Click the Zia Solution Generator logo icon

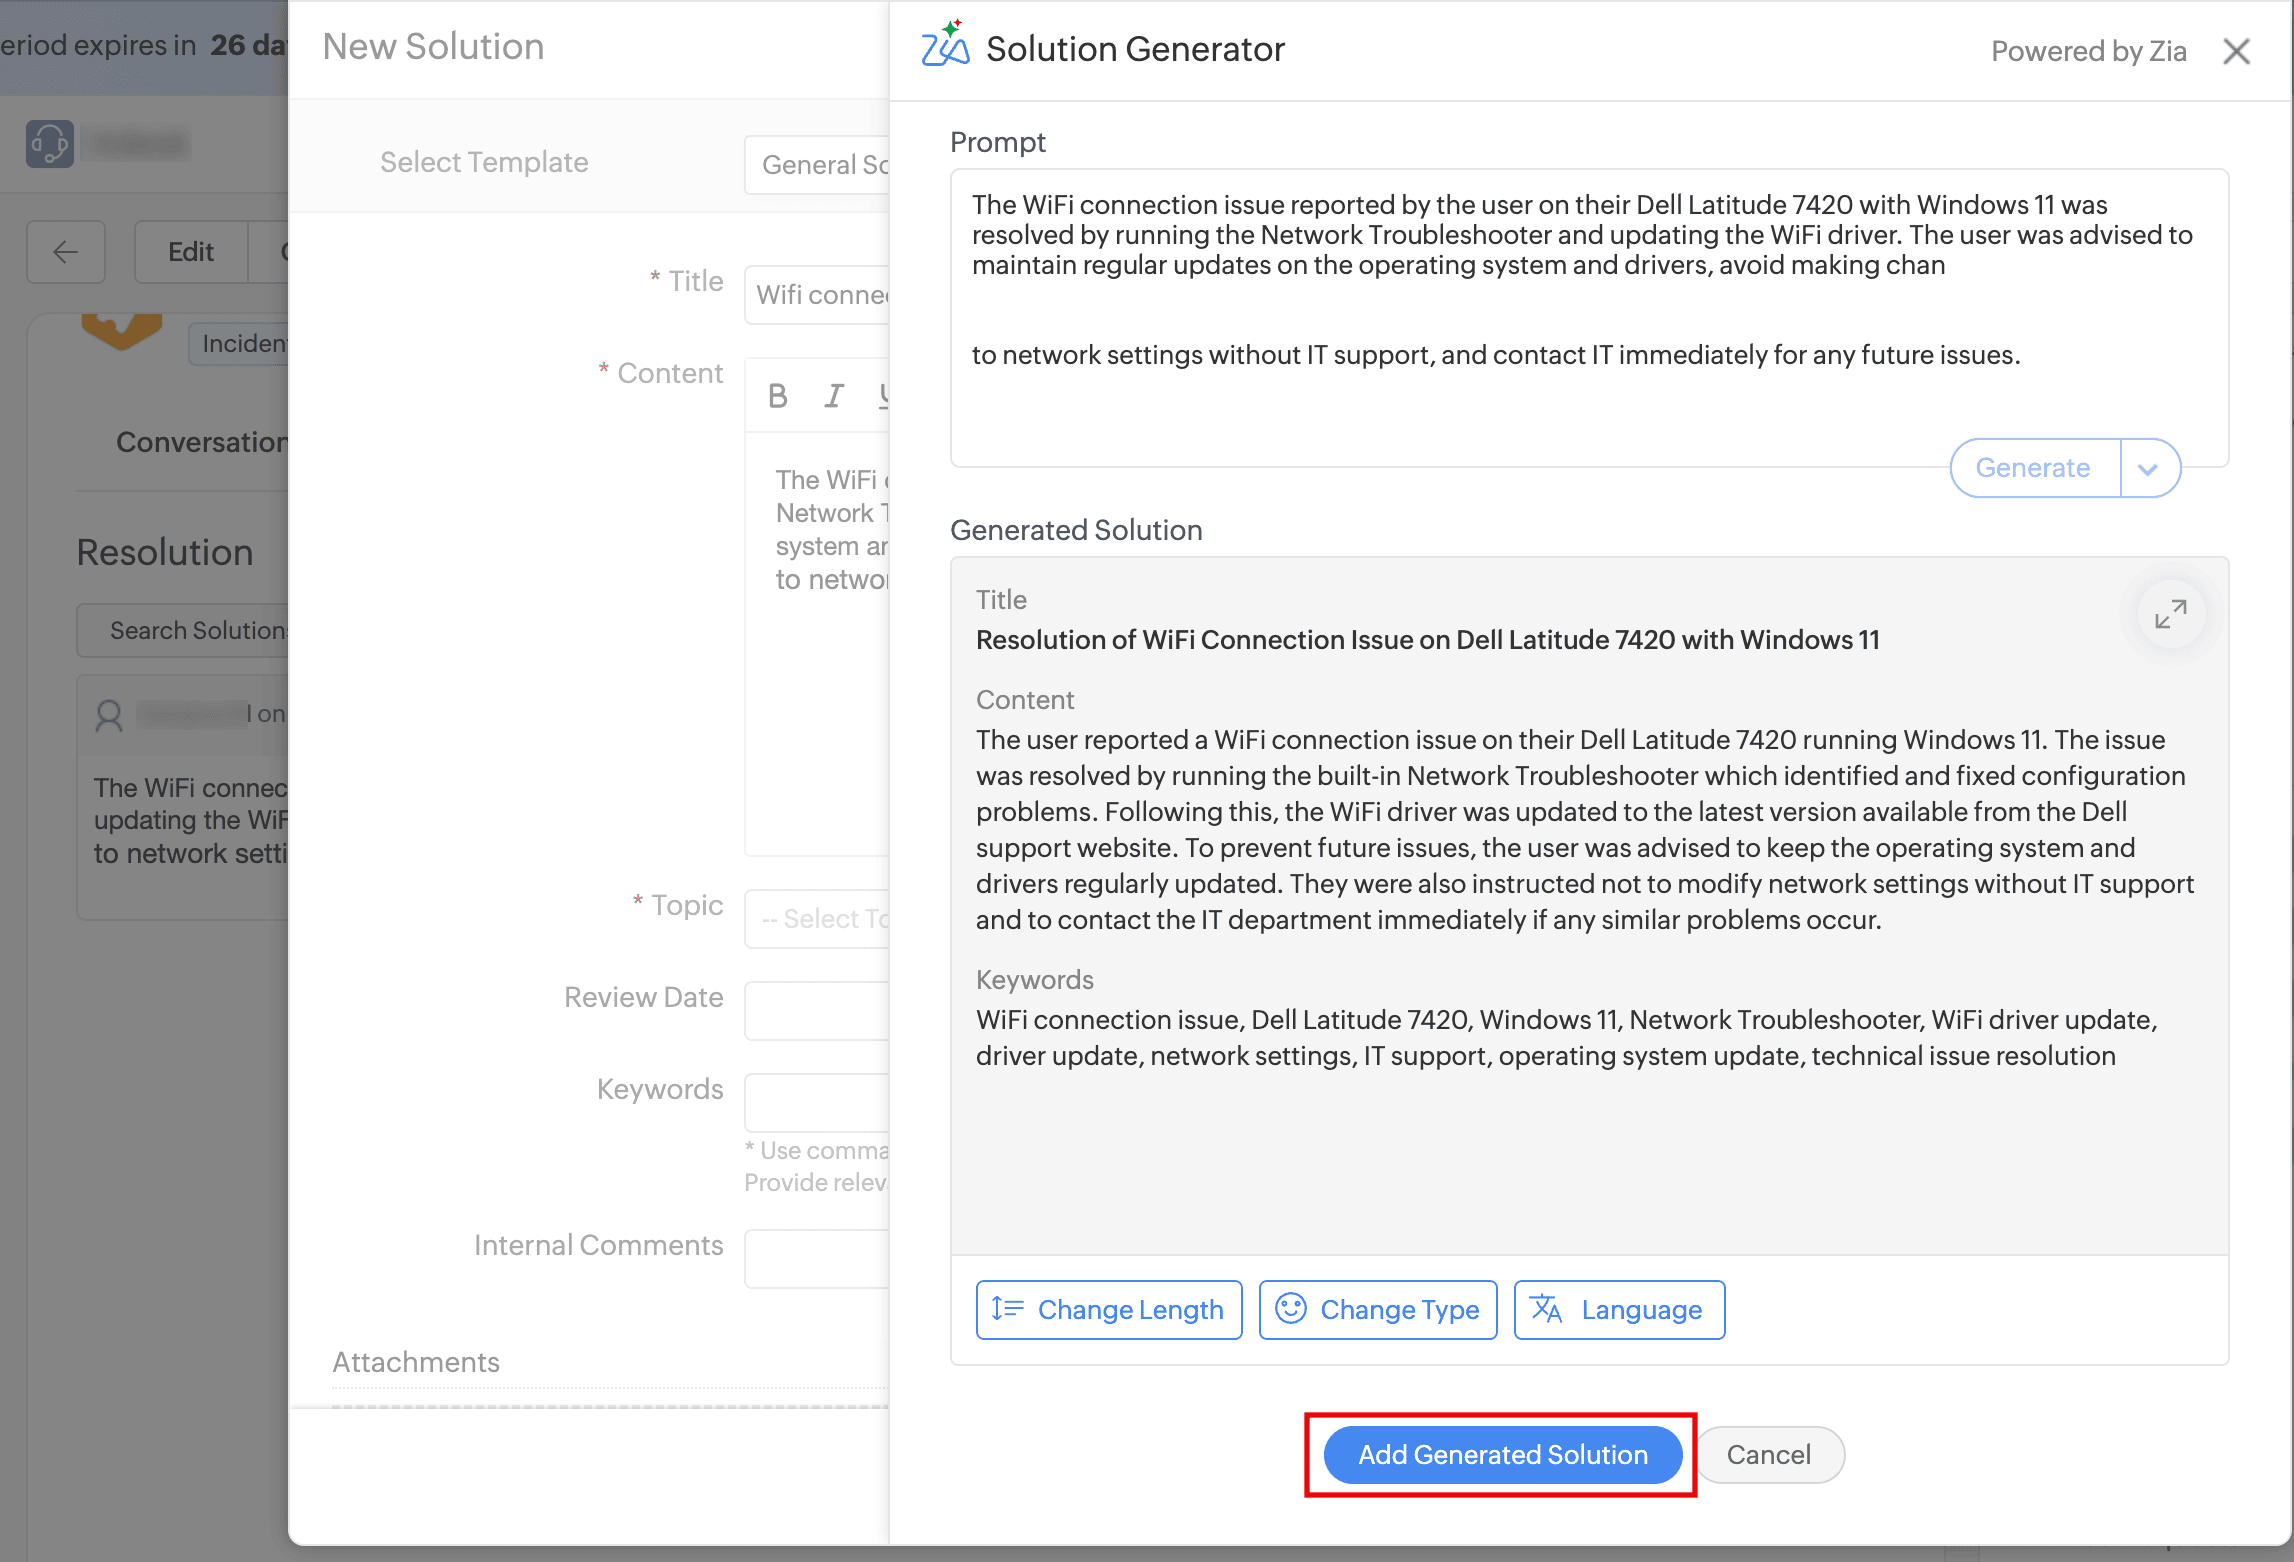[x=945, y=45]
